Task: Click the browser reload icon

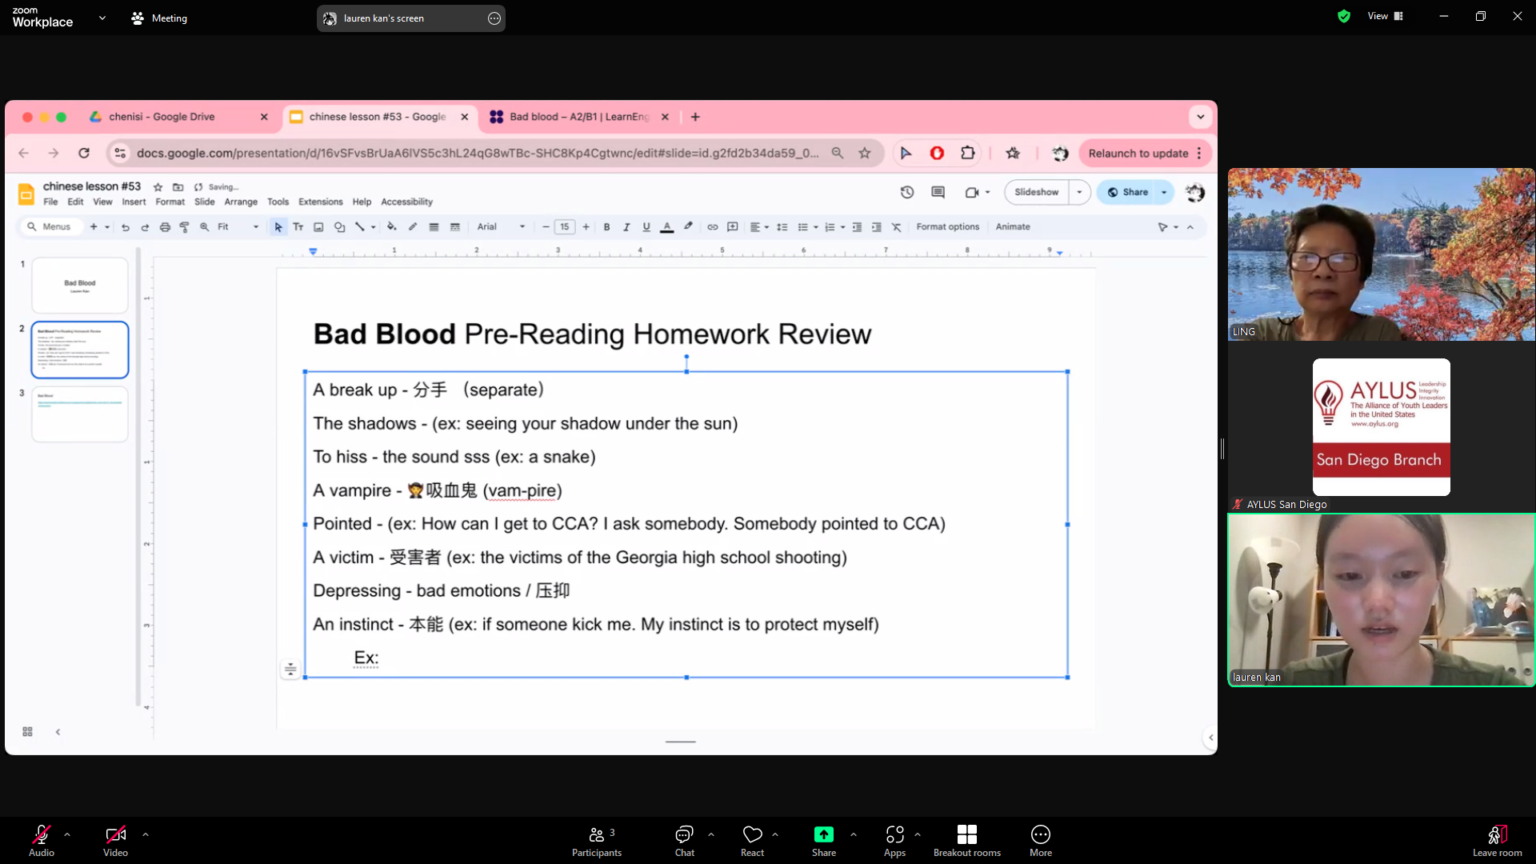Action: coord(84,153)
